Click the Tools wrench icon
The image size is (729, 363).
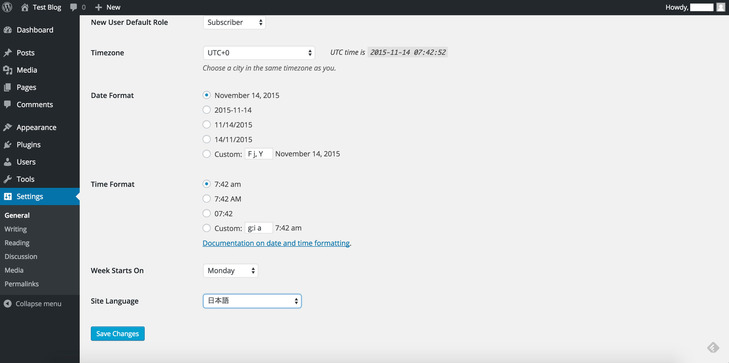tap(7, 179)
